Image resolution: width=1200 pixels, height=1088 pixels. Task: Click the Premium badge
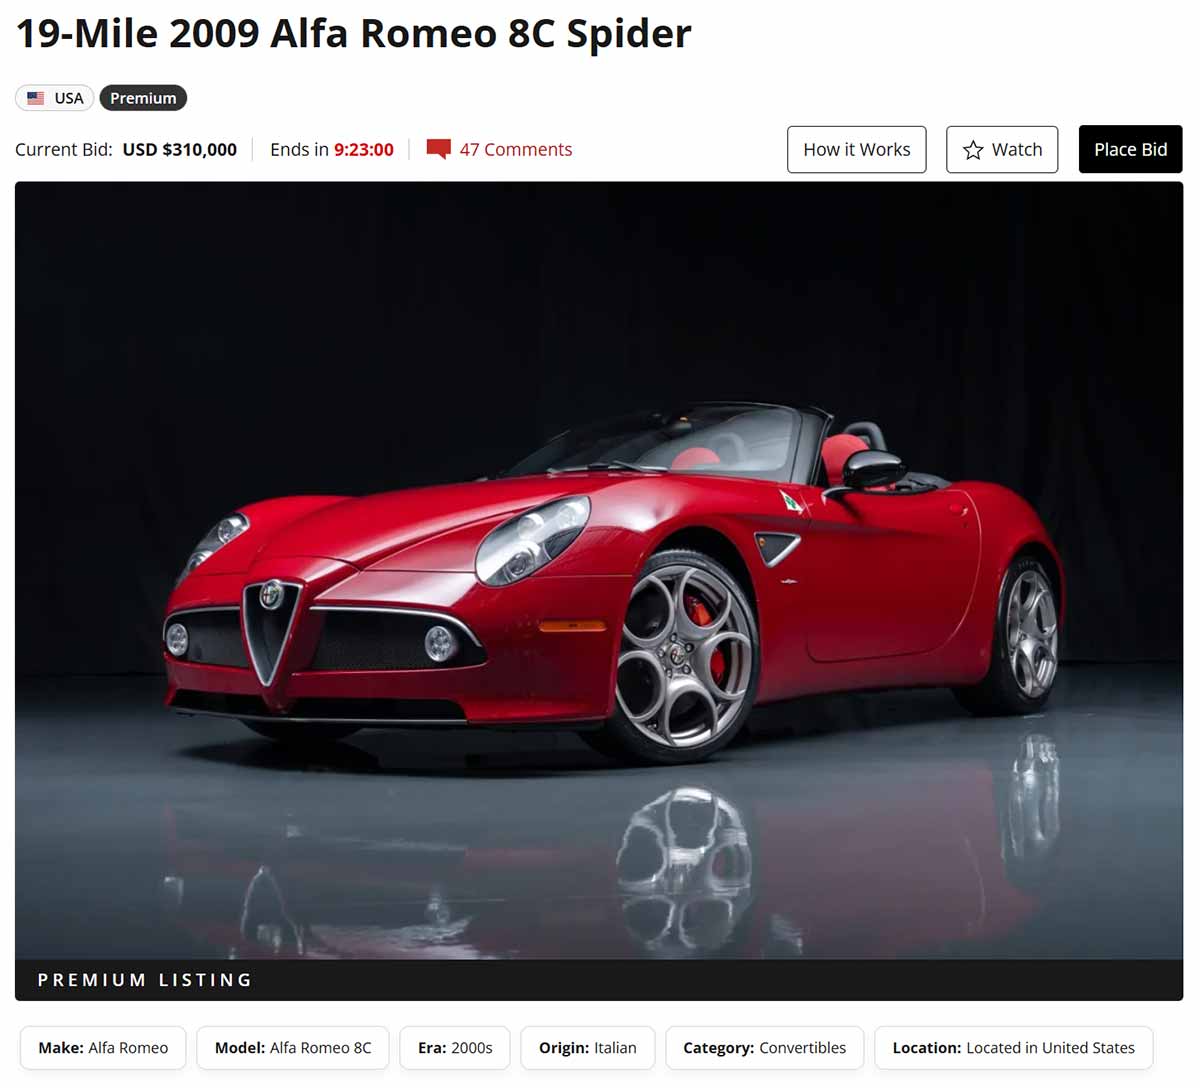(143, 98)
